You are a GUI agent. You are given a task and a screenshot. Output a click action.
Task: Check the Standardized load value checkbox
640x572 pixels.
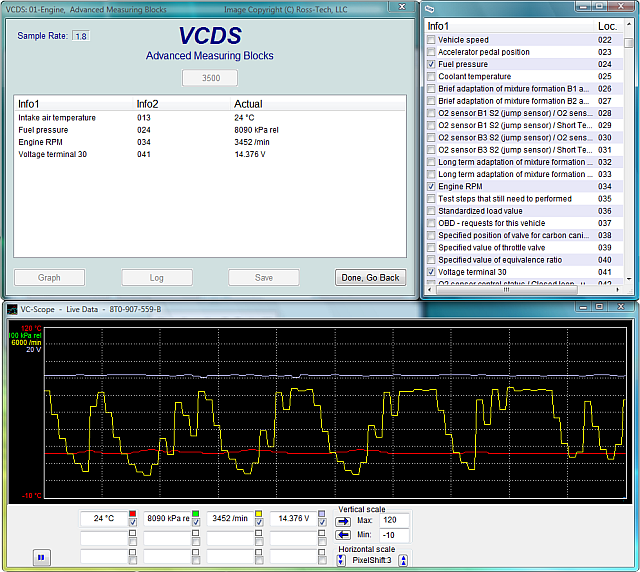click(431, 211)
